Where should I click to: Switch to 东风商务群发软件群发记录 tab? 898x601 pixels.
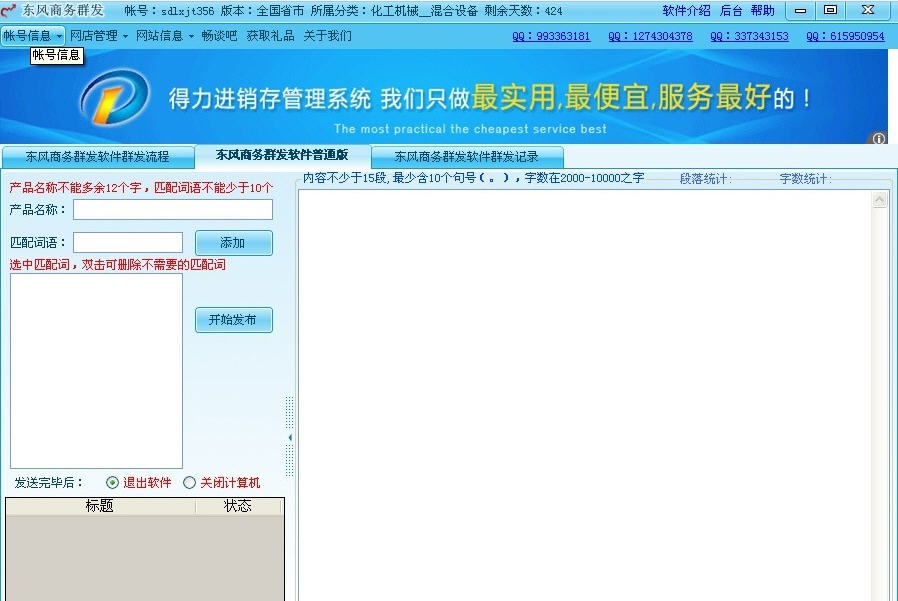[x=466, y=156]
